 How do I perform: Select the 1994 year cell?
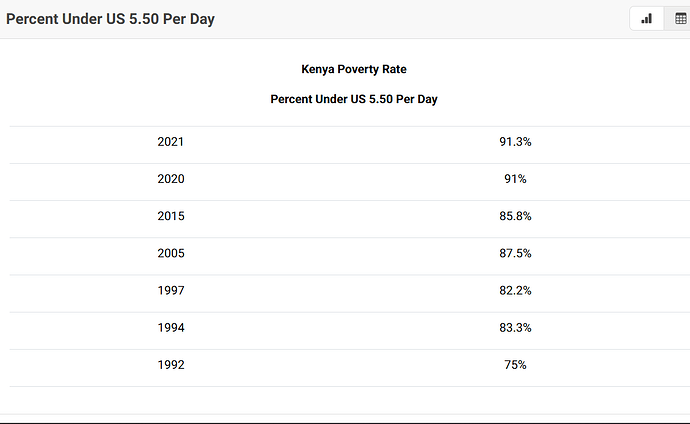click(x=171, y=328)
